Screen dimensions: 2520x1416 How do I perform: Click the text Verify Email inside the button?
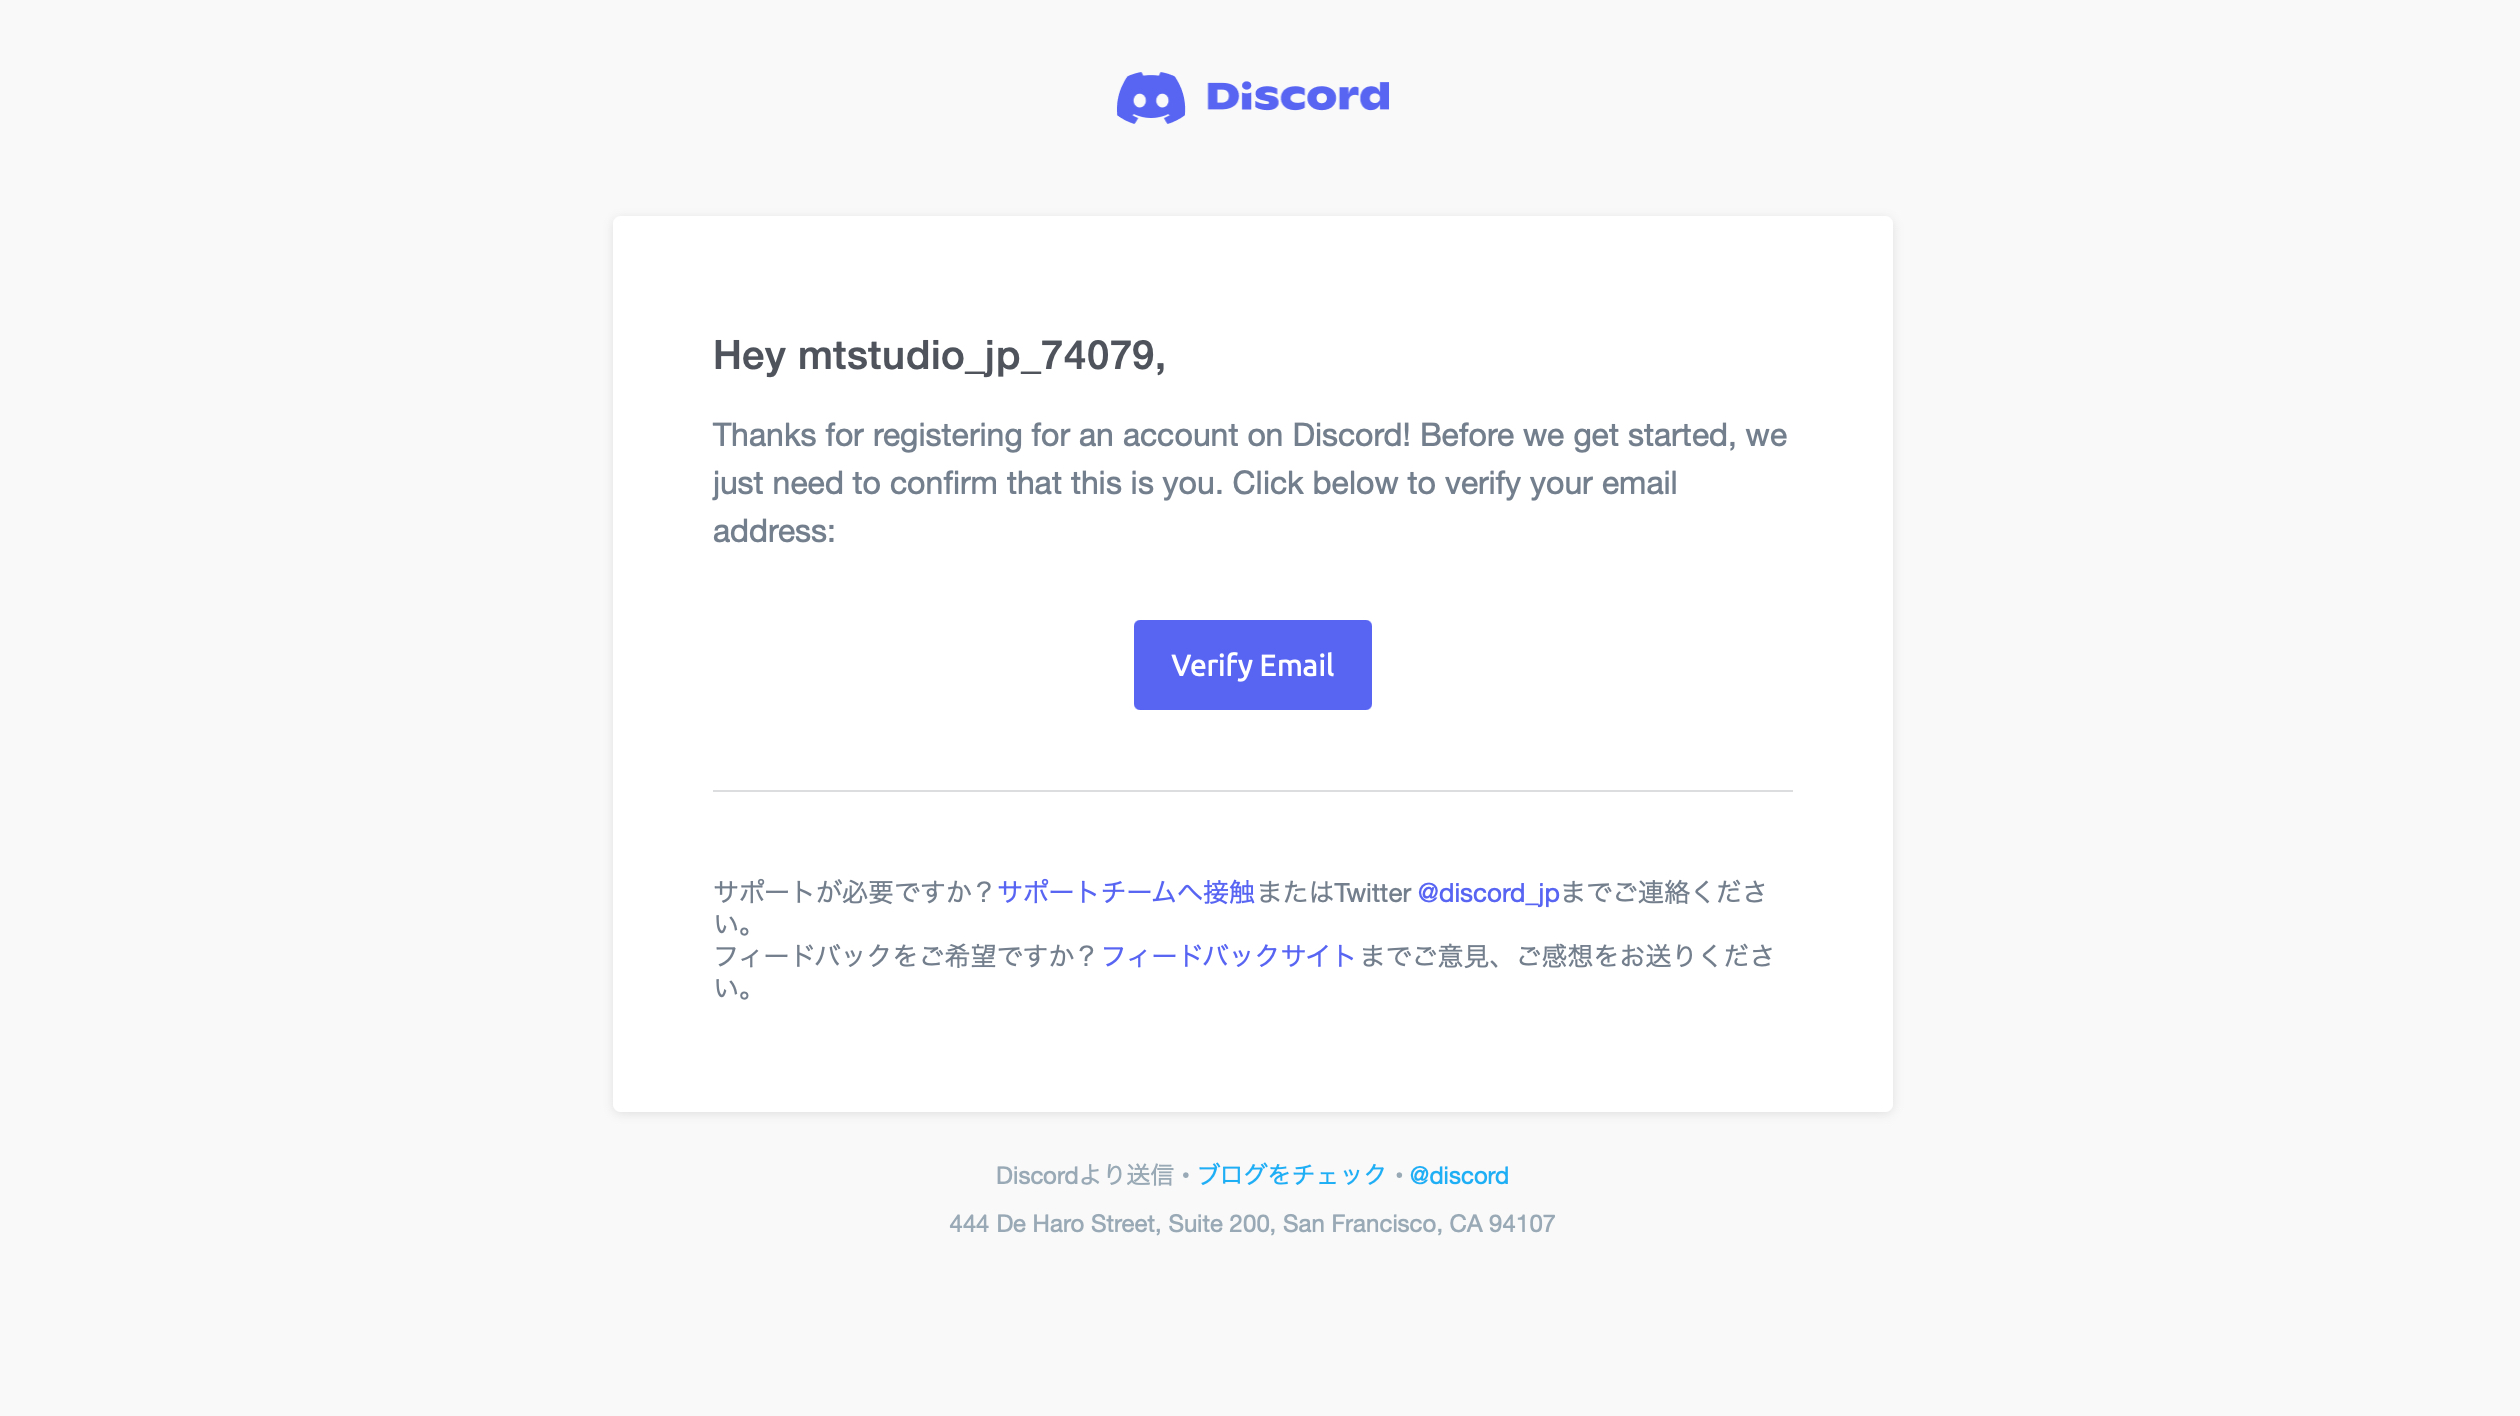tap(1253, 664)
